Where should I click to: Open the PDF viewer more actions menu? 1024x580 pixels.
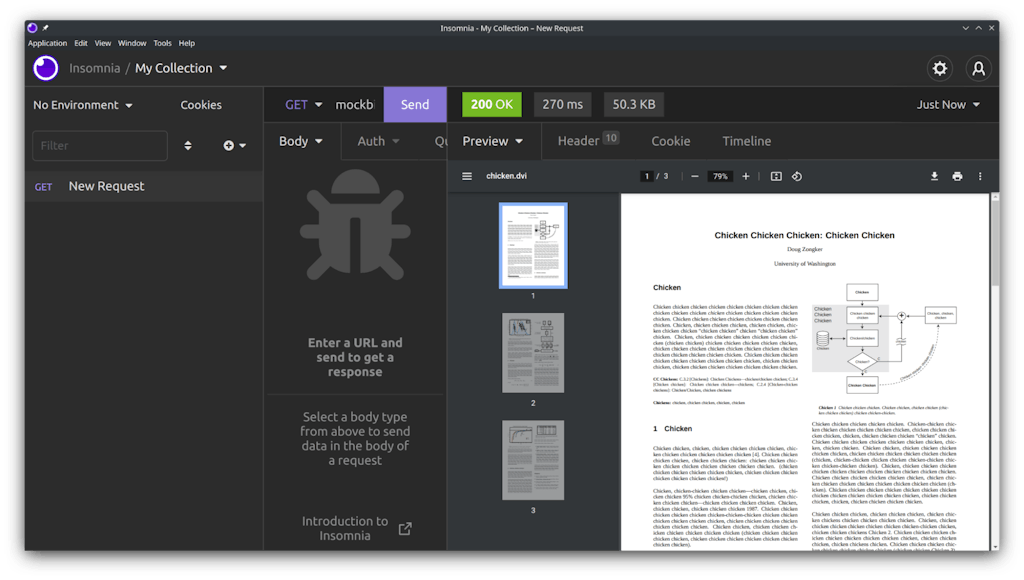coord(980,176)
